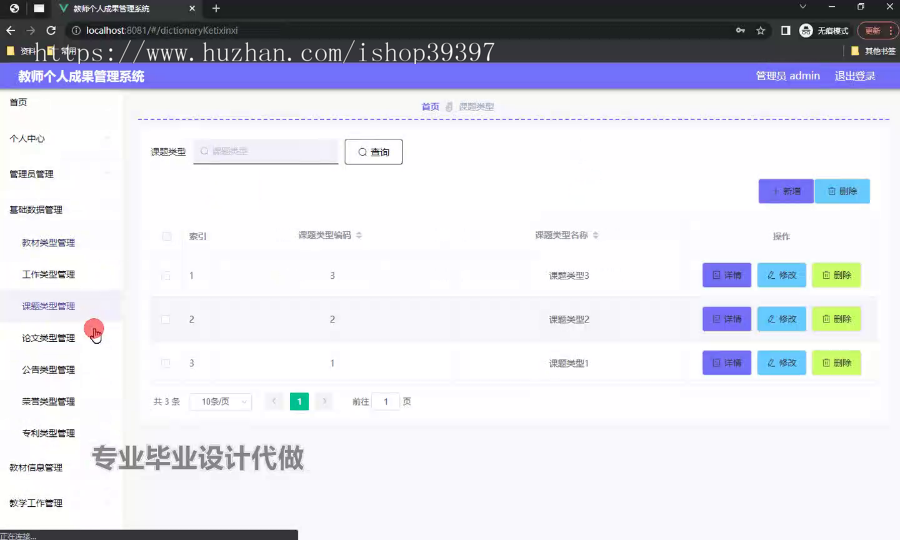
Task: Sort by 课题类型编码 column arrows
Action: coord(359,235)
